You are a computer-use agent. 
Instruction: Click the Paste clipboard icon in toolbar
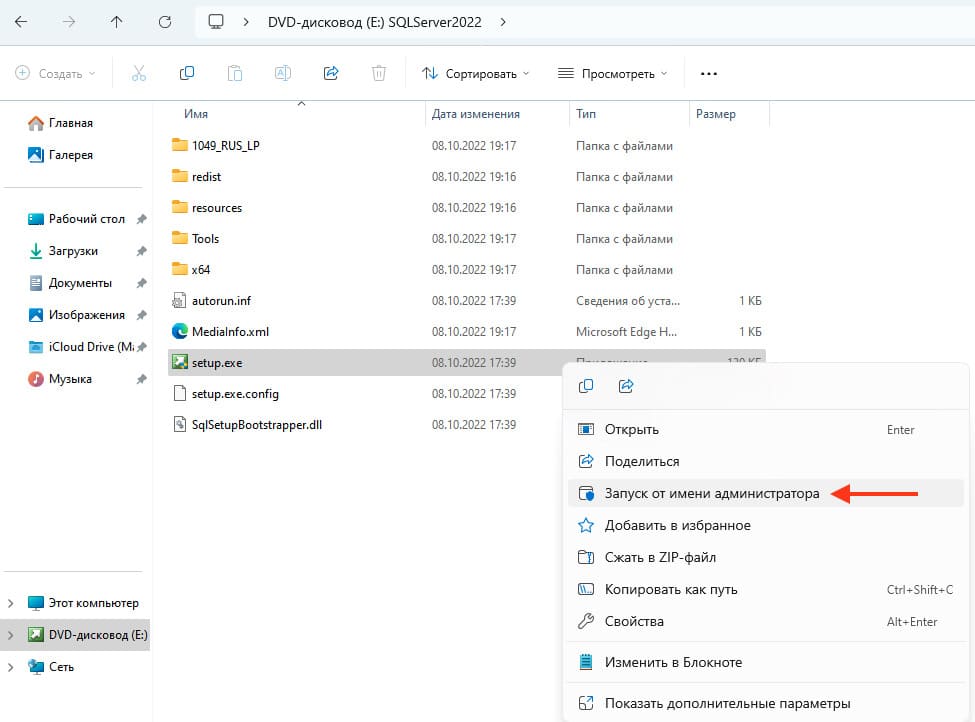coord(234,73)
